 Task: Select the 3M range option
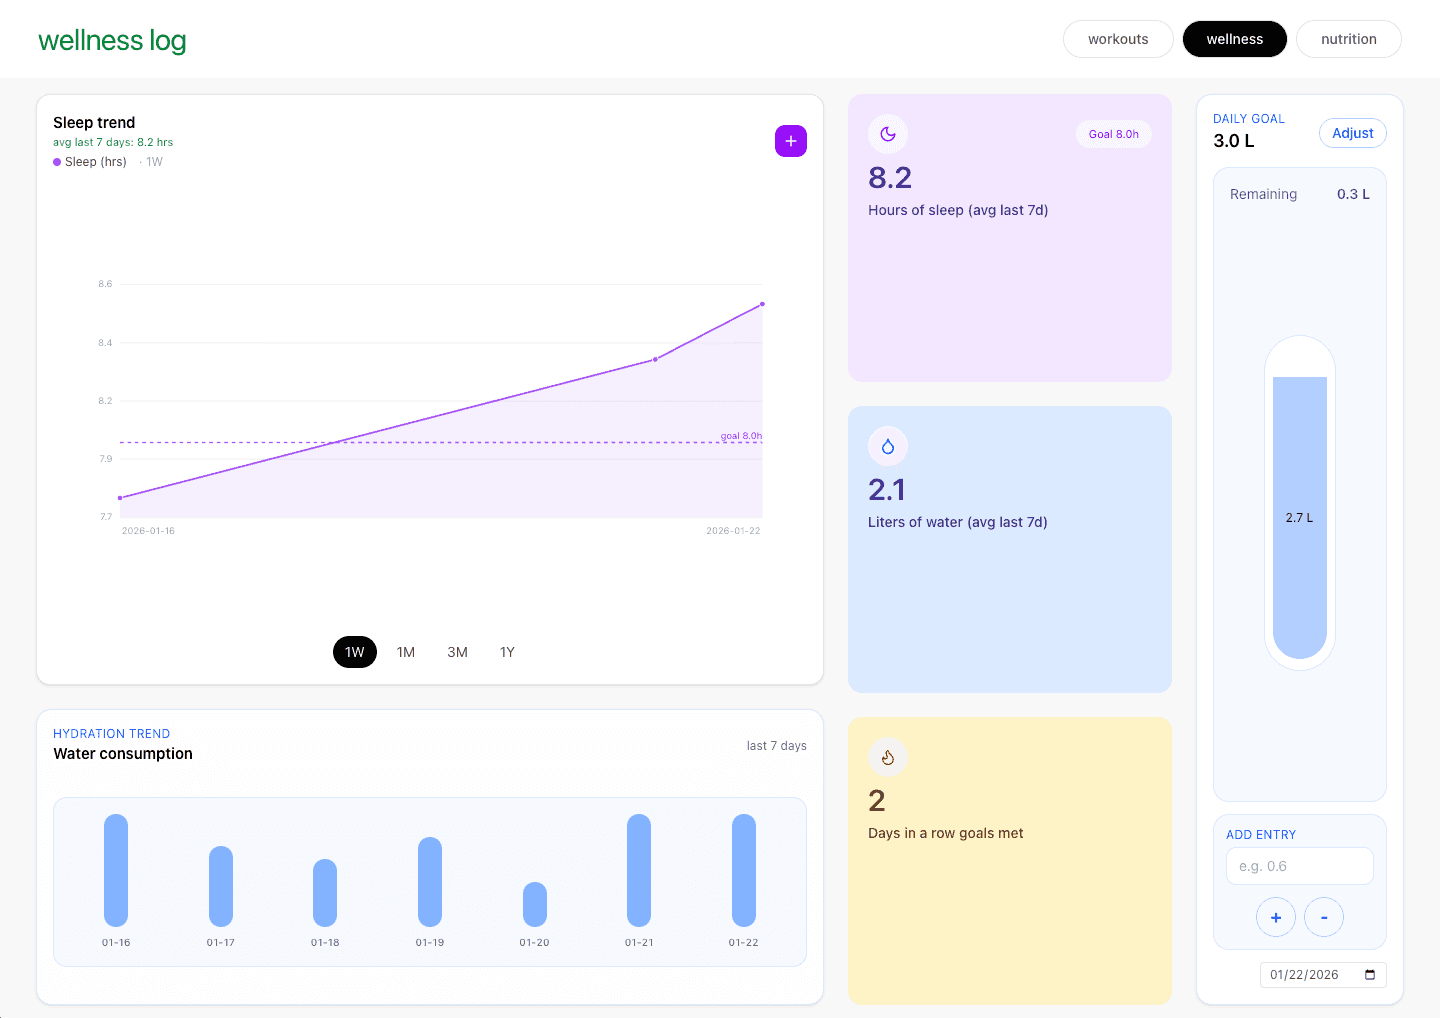[x=457, y=651]
